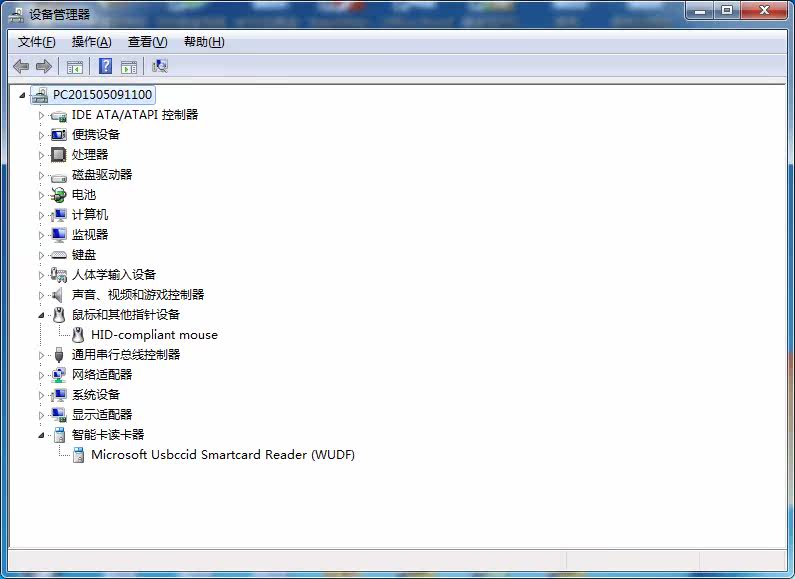Select Microsoft Usbccid Smartcard Reader (WUDF) text

pos(223,455)
